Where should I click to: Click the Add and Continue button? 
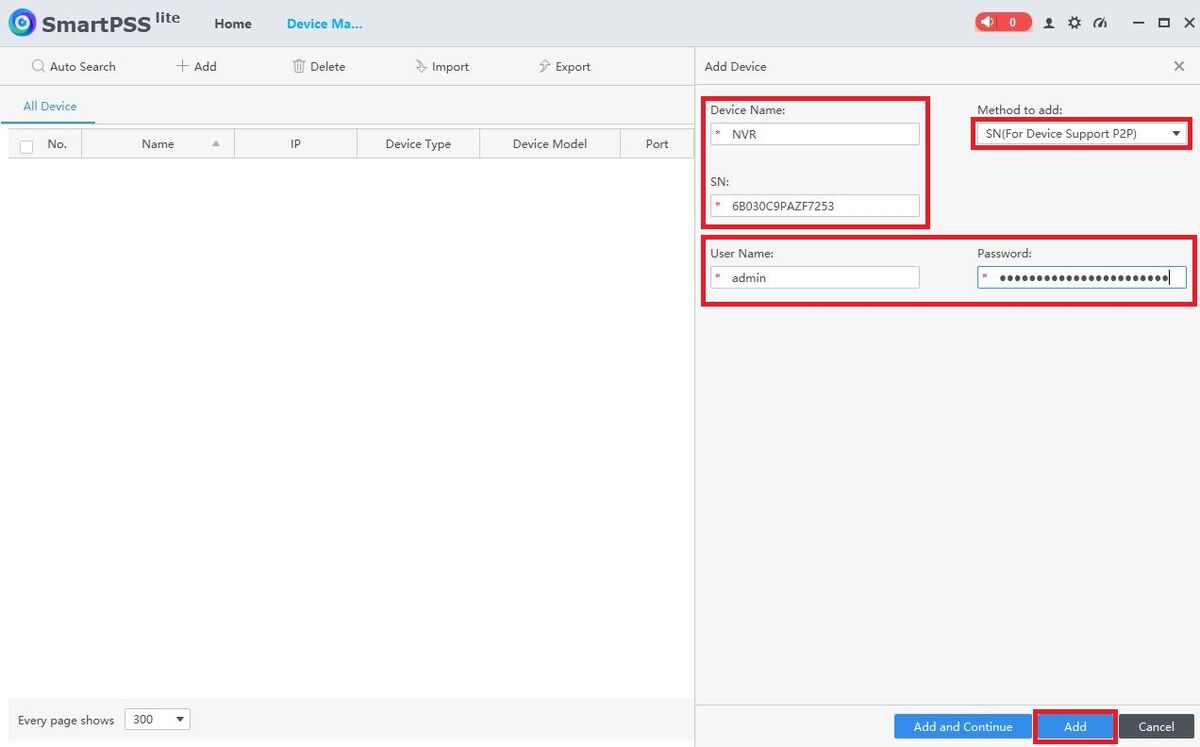coord(963,726)
